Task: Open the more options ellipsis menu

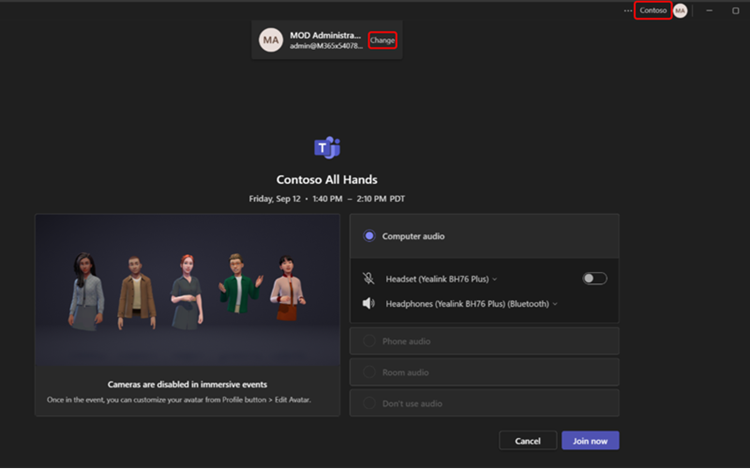Action: pyautogui.click(x=628, y=10)
